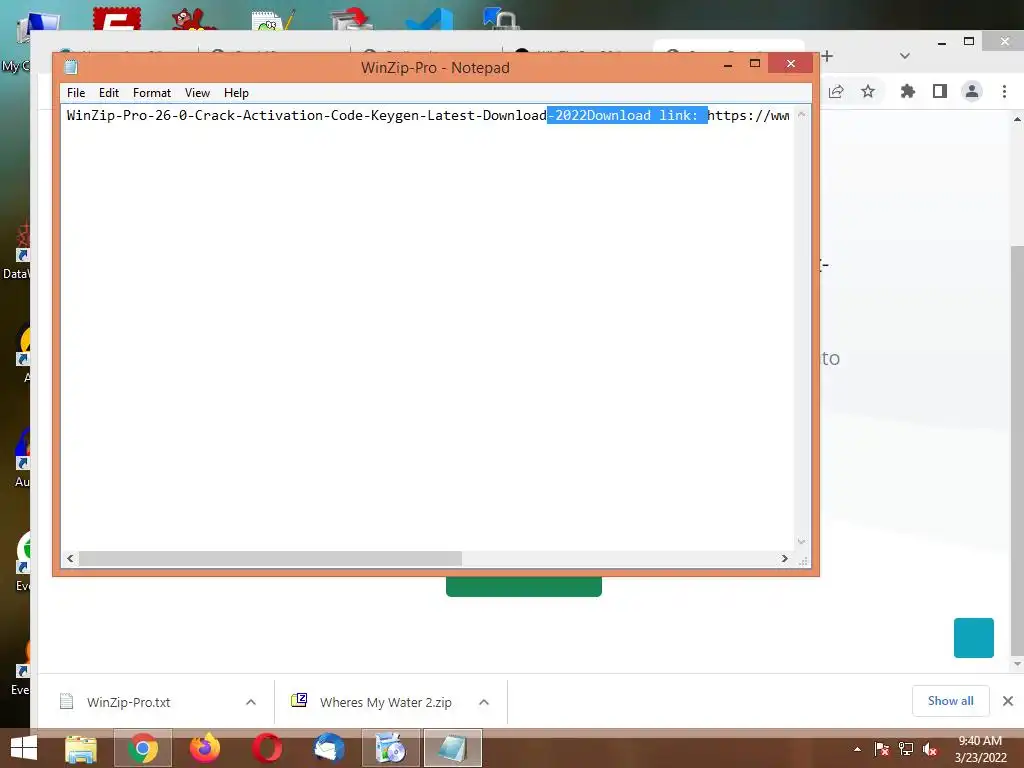Click Chrome page scrollbar down arrow
This screenshot has height=768, width=1024.
coord(1017,664)
